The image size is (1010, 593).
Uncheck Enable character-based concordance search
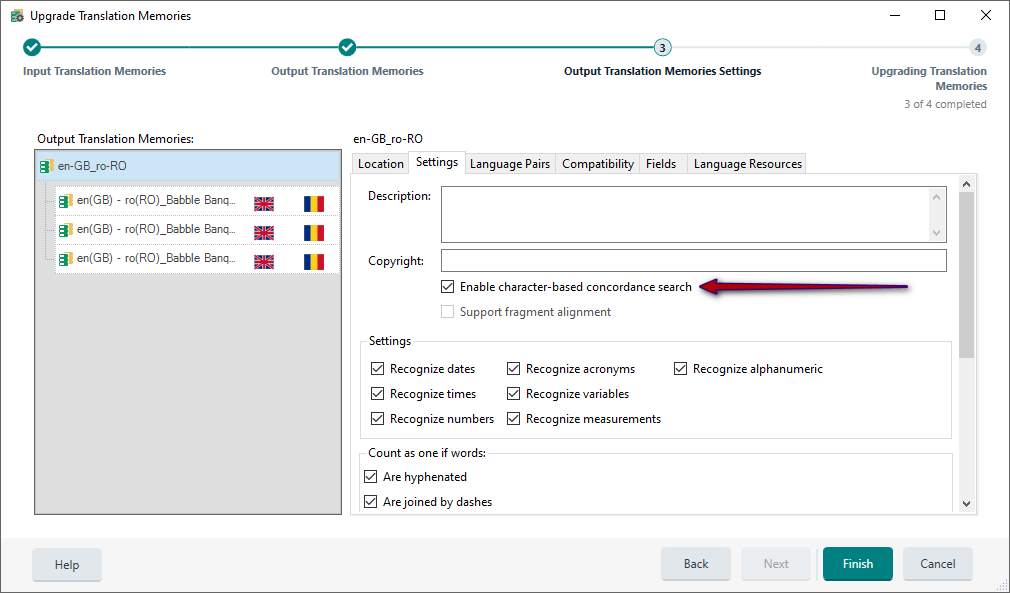tap(447, 287)
